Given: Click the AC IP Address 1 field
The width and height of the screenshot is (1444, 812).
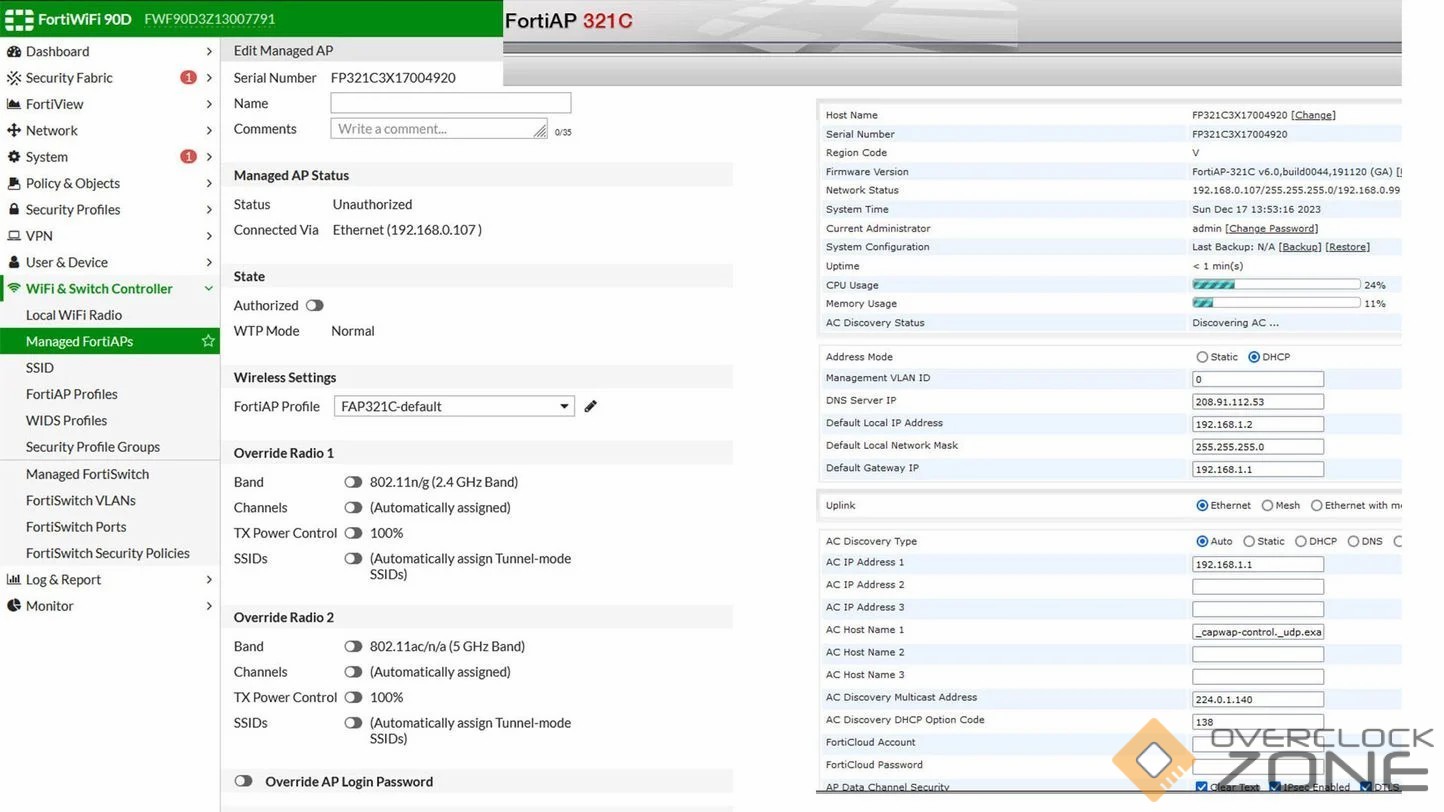Looking at the screenshot, I should tap(1258, 564).
